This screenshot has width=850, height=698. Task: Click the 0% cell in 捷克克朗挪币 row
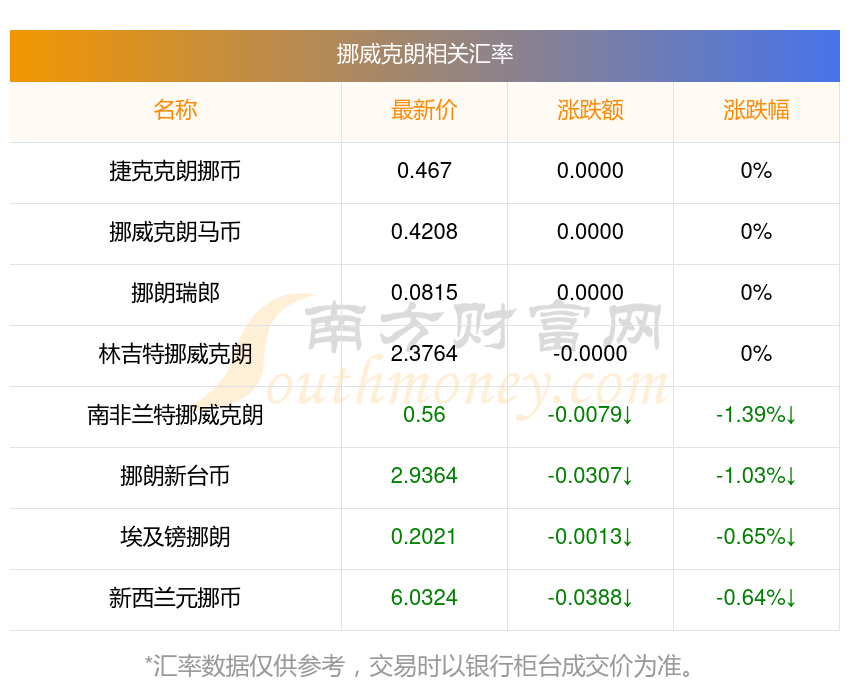(756, 171)
